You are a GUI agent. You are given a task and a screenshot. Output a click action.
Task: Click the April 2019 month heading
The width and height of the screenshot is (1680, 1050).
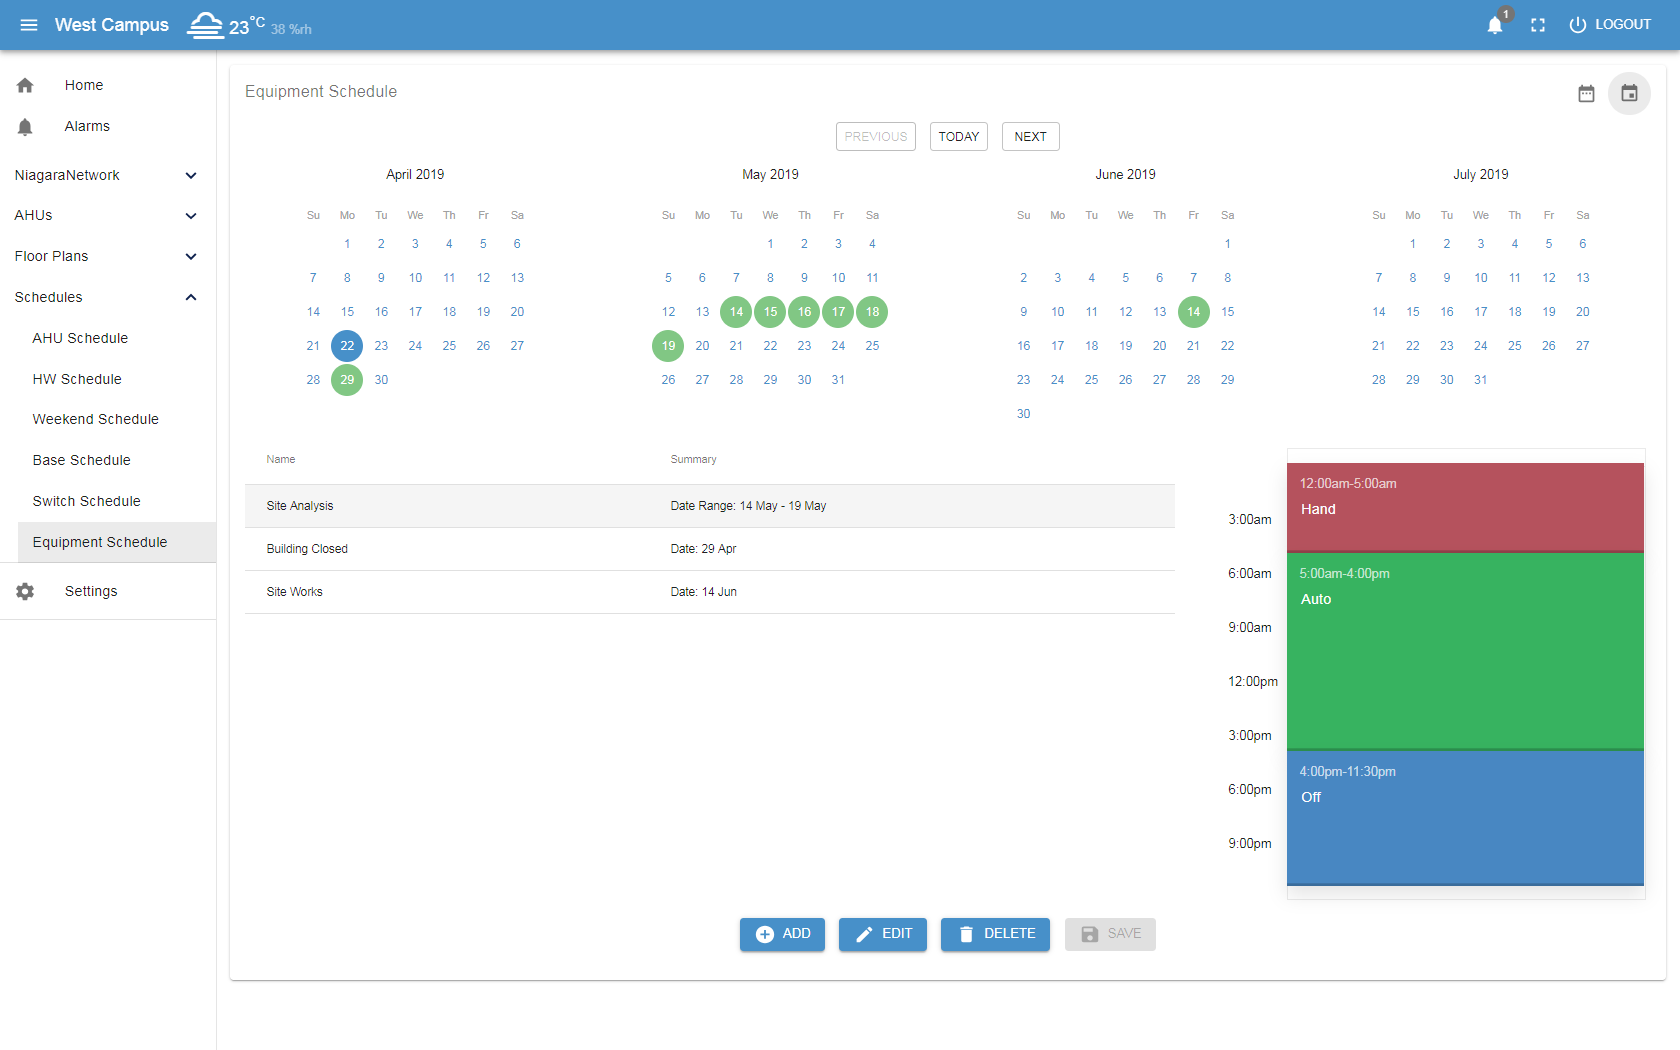(415, 174)
